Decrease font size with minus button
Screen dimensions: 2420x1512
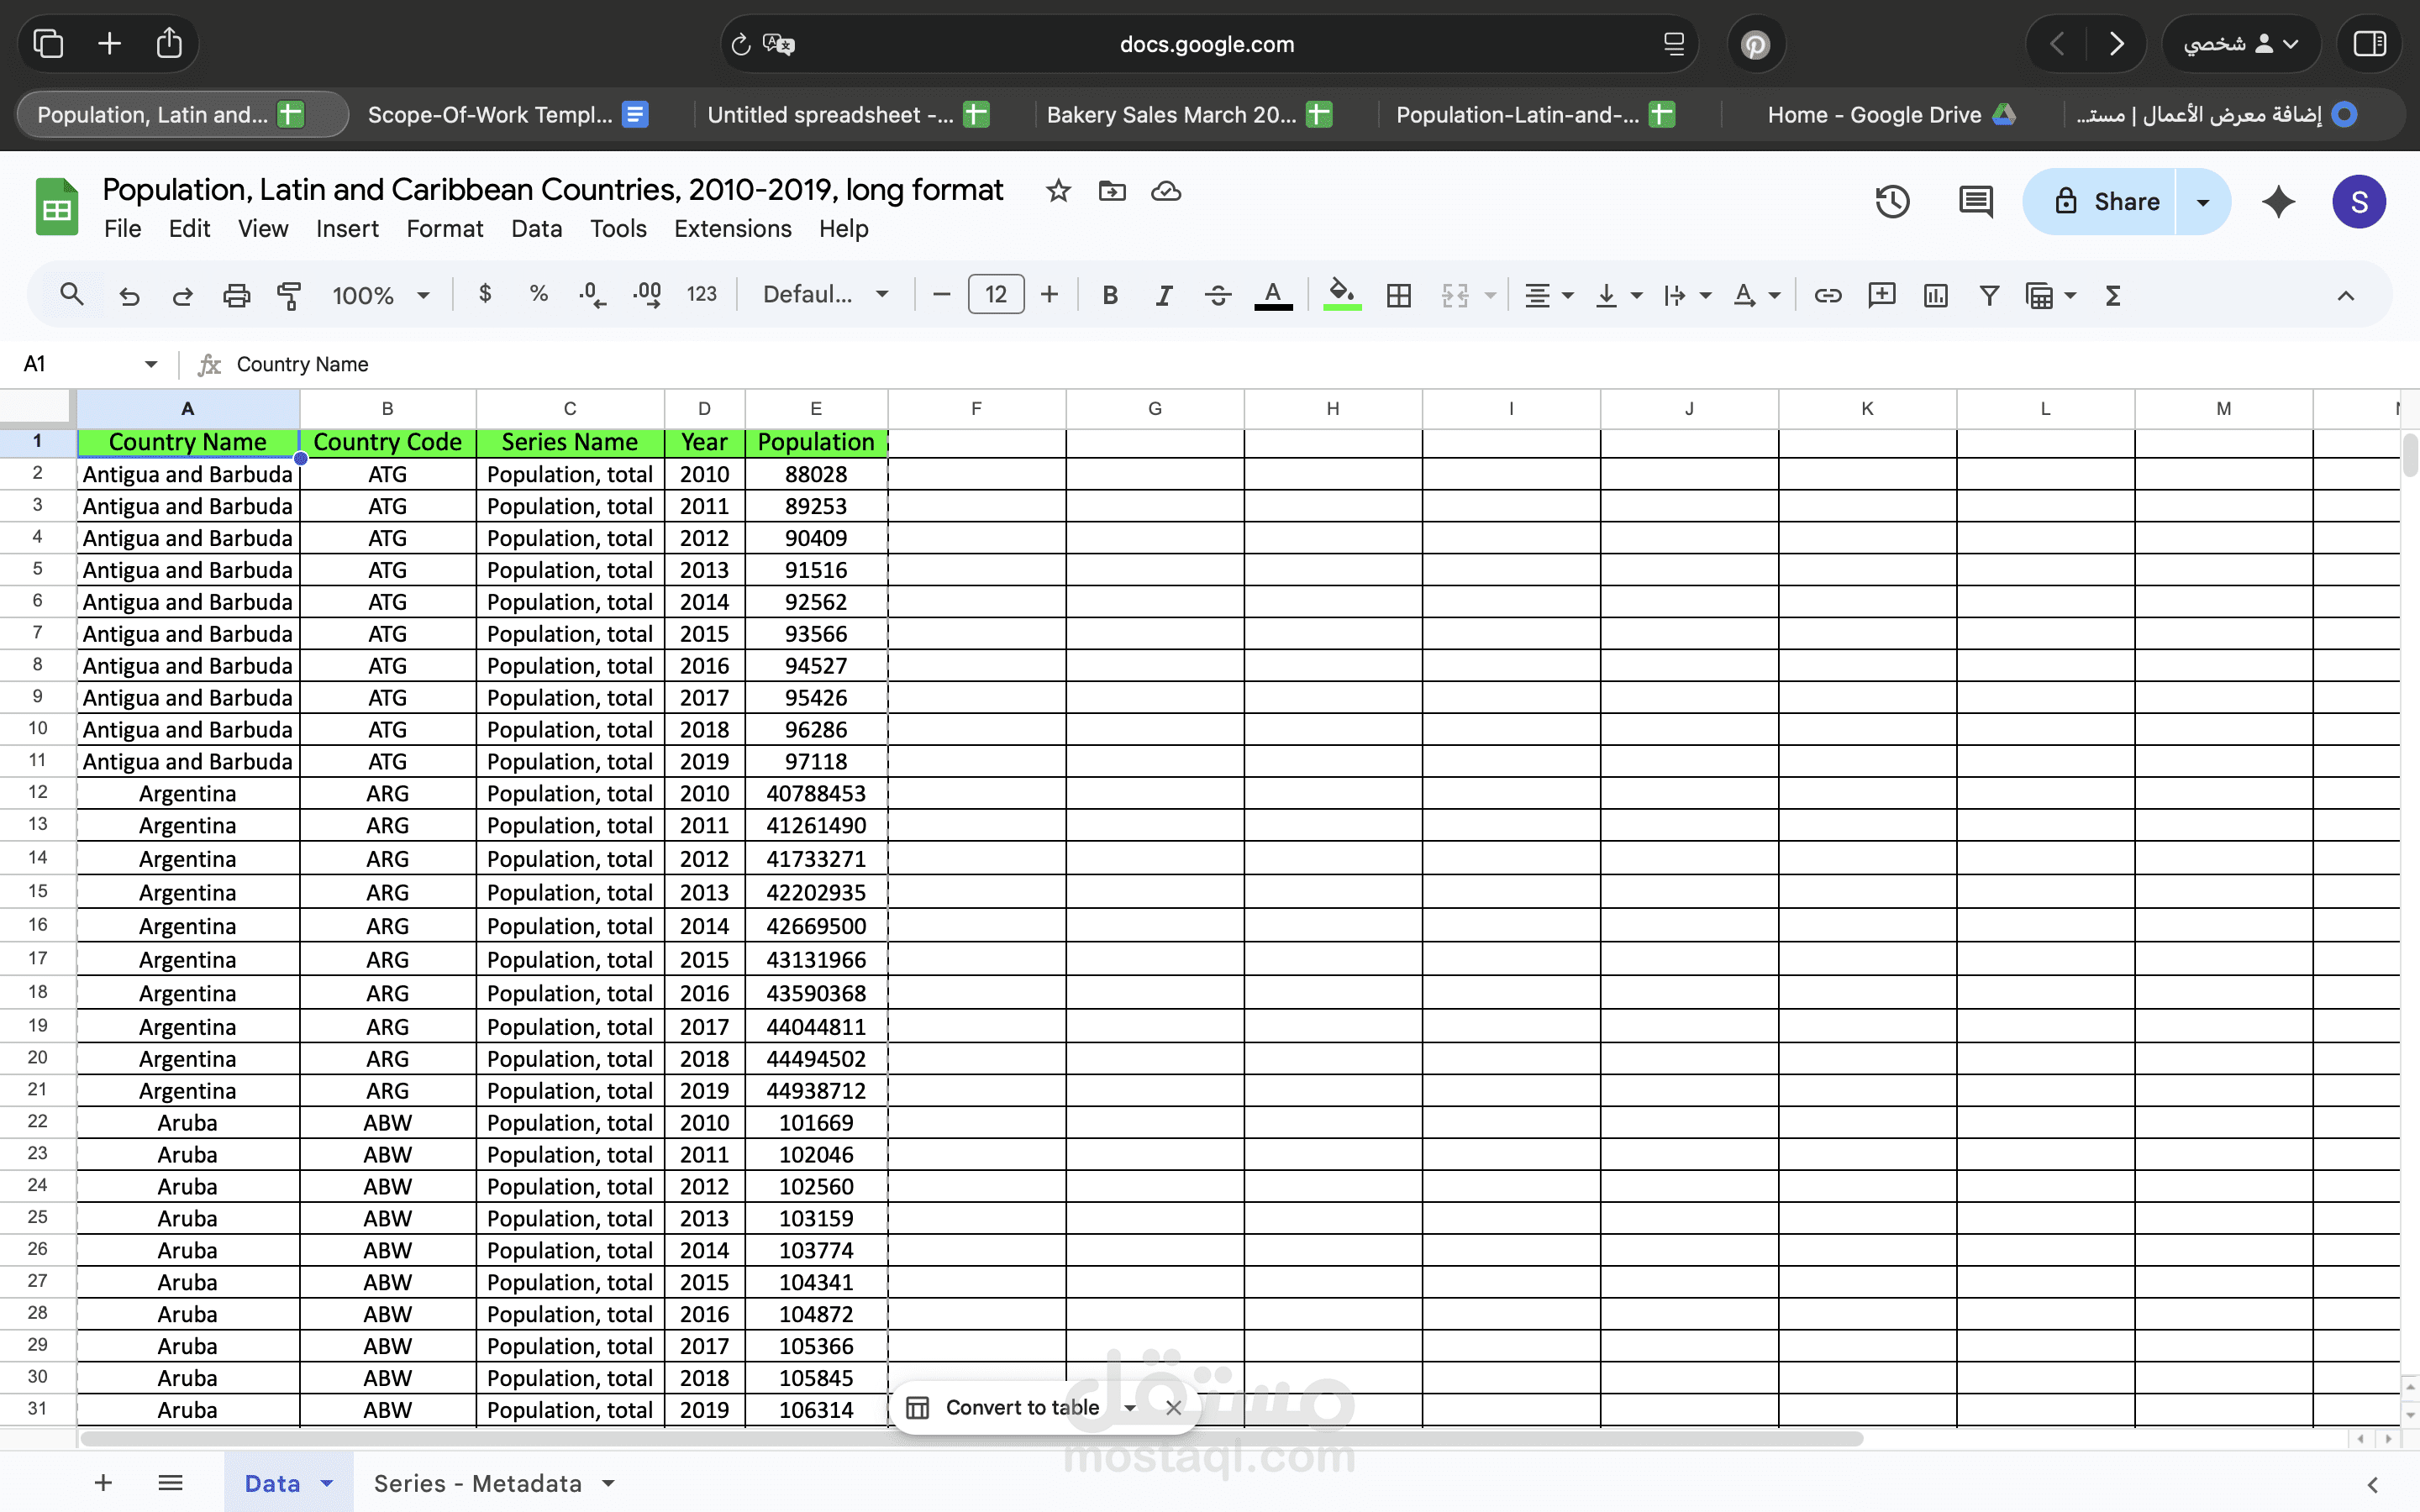(x=941, y=294)
